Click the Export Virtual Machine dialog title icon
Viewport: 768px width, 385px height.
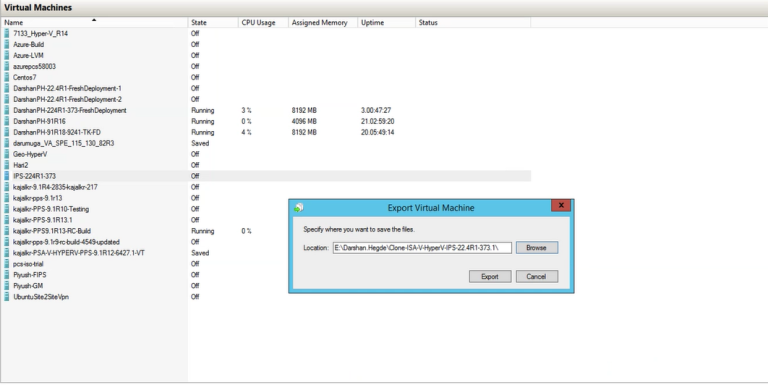pos(299,208)
